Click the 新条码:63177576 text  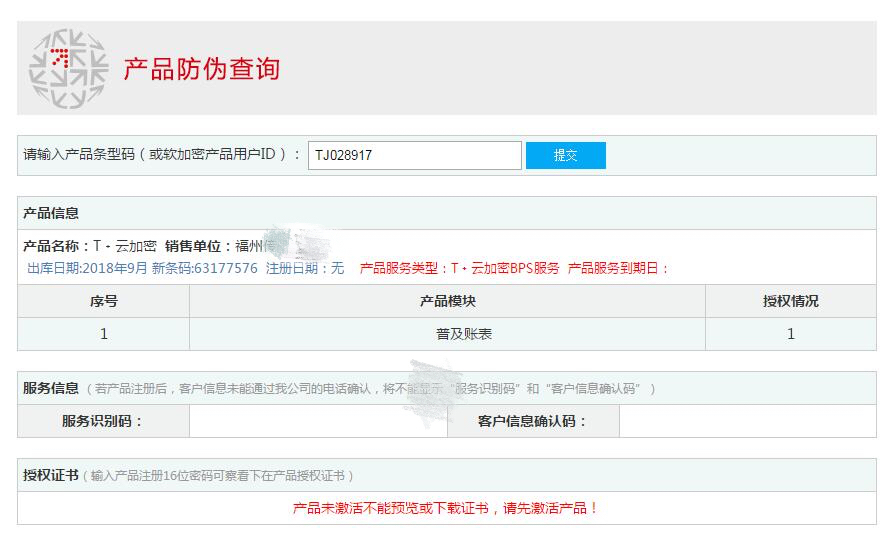(x=205, y=268)
